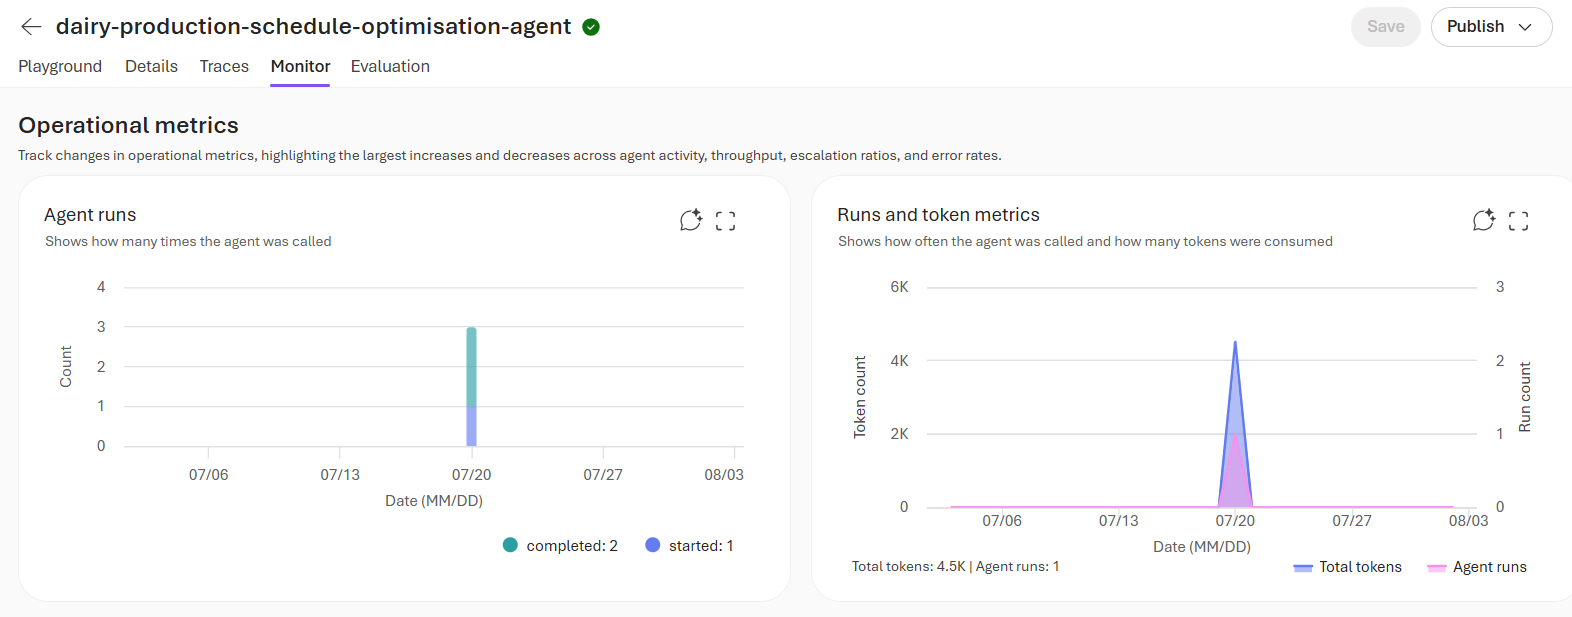Toggle the started series in legend

pos(690,545)
